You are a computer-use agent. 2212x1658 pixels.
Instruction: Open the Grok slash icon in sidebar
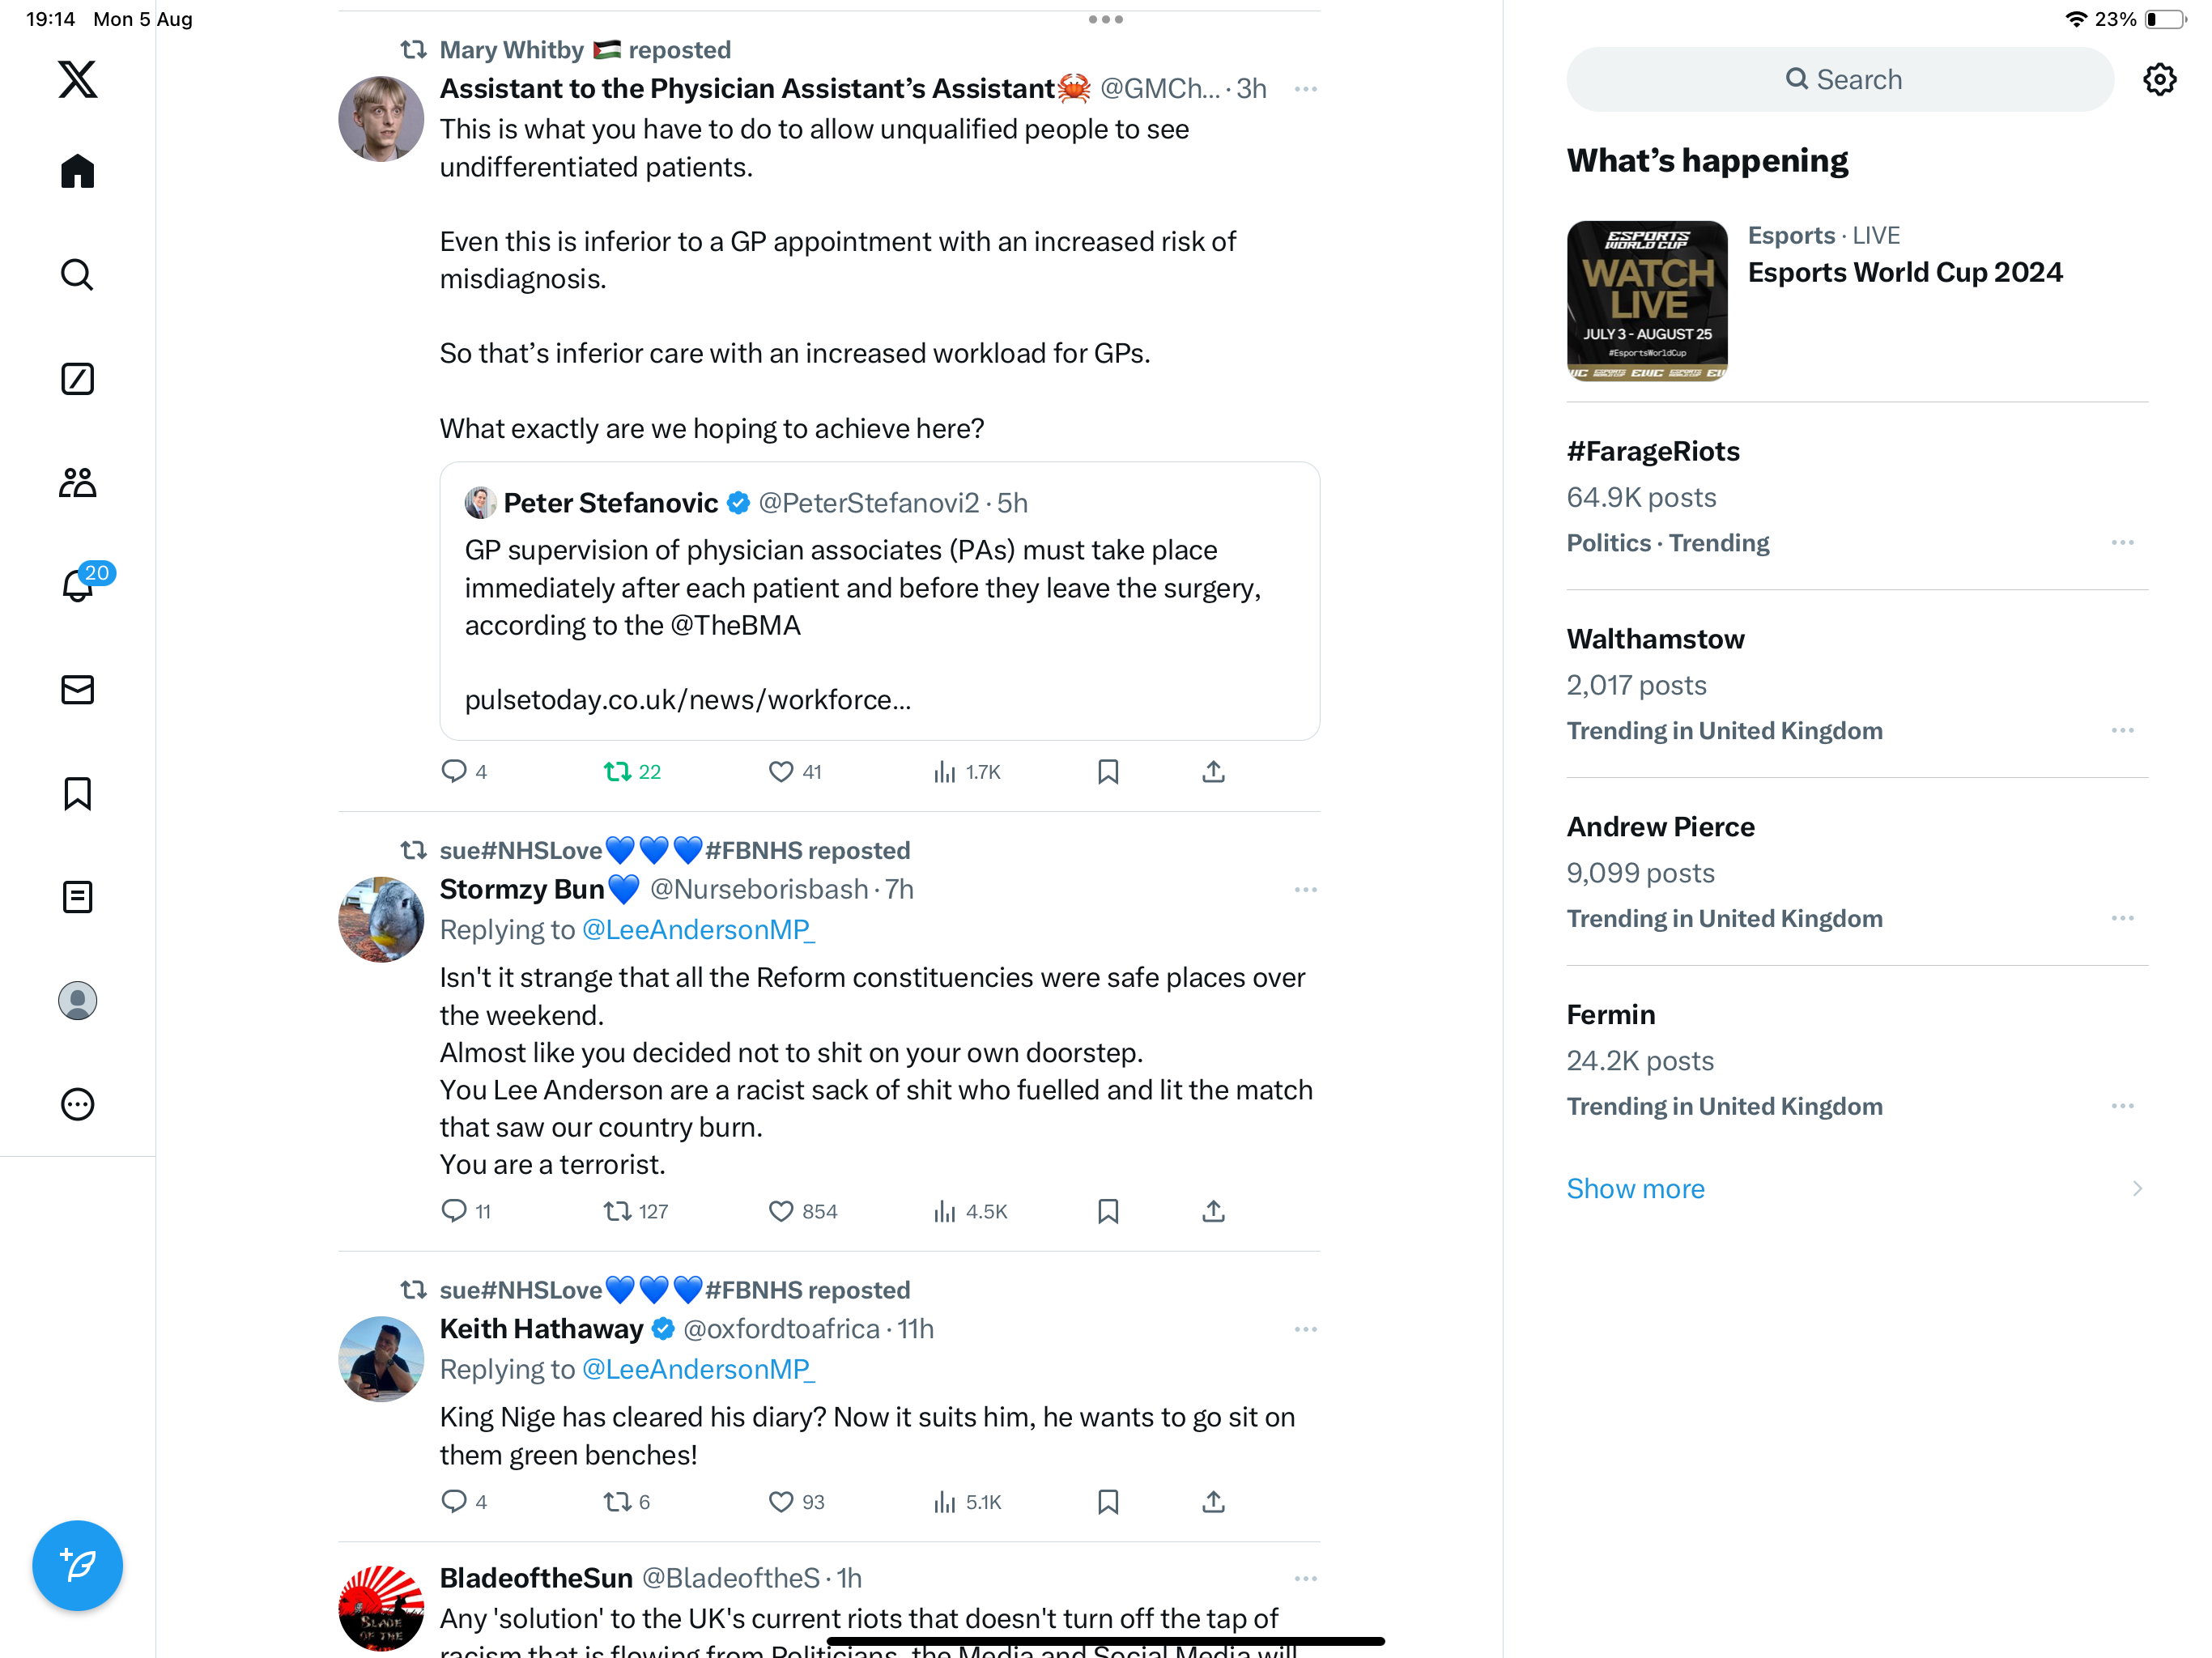pyautogui.click(x=78, y=379)
